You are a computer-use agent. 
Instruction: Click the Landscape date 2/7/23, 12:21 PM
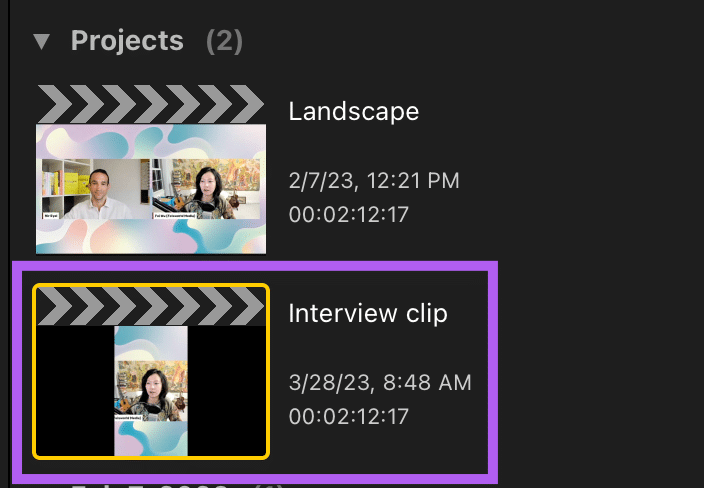pyautogui.click(x=374, y=180)
